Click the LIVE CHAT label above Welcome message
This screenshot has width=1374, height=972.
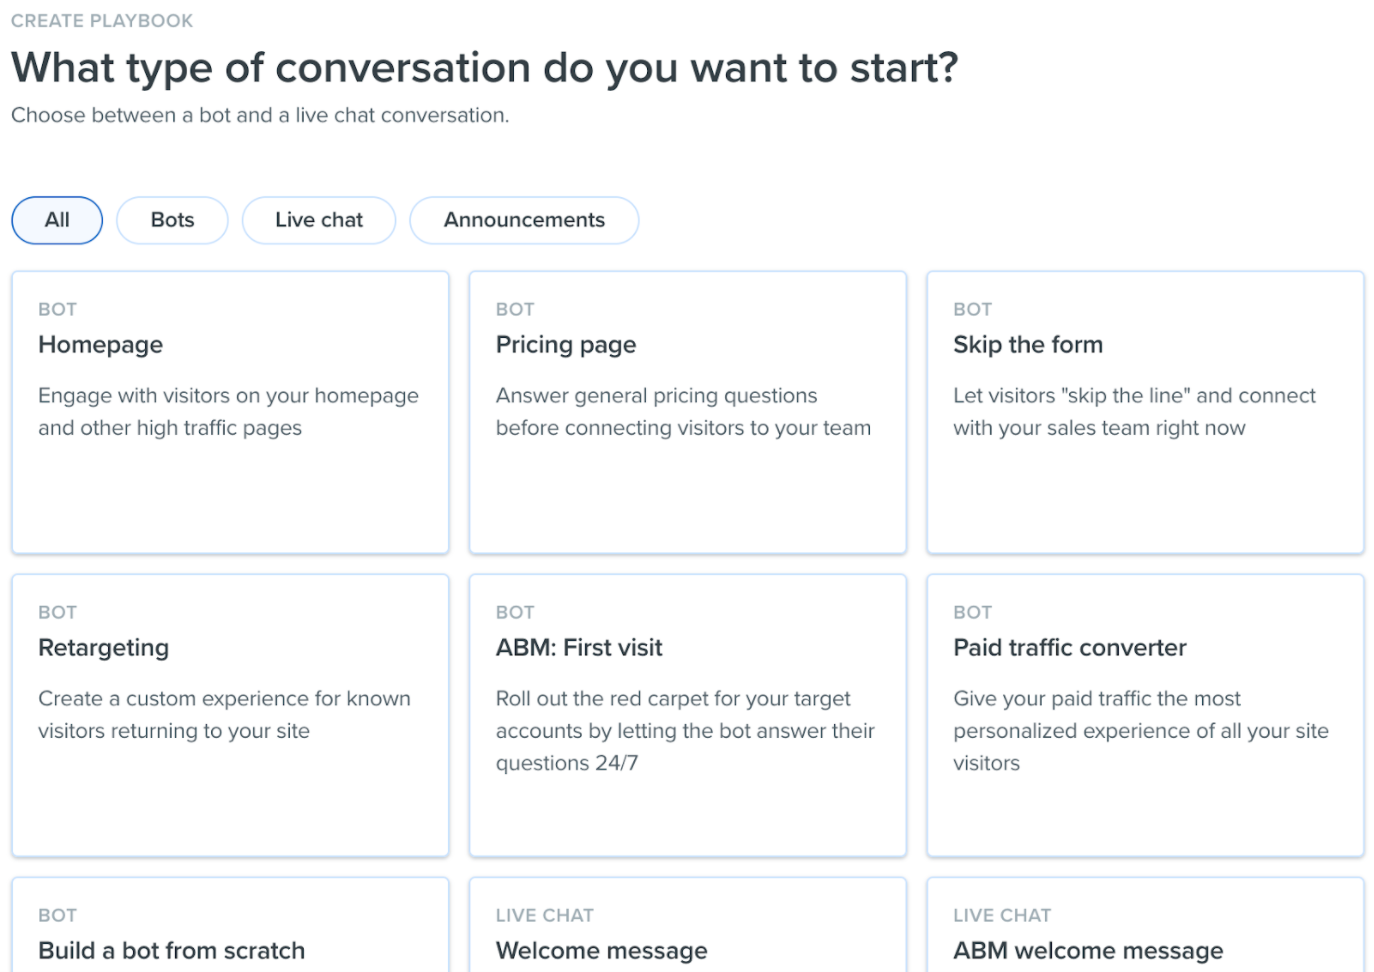click(544, 915)
